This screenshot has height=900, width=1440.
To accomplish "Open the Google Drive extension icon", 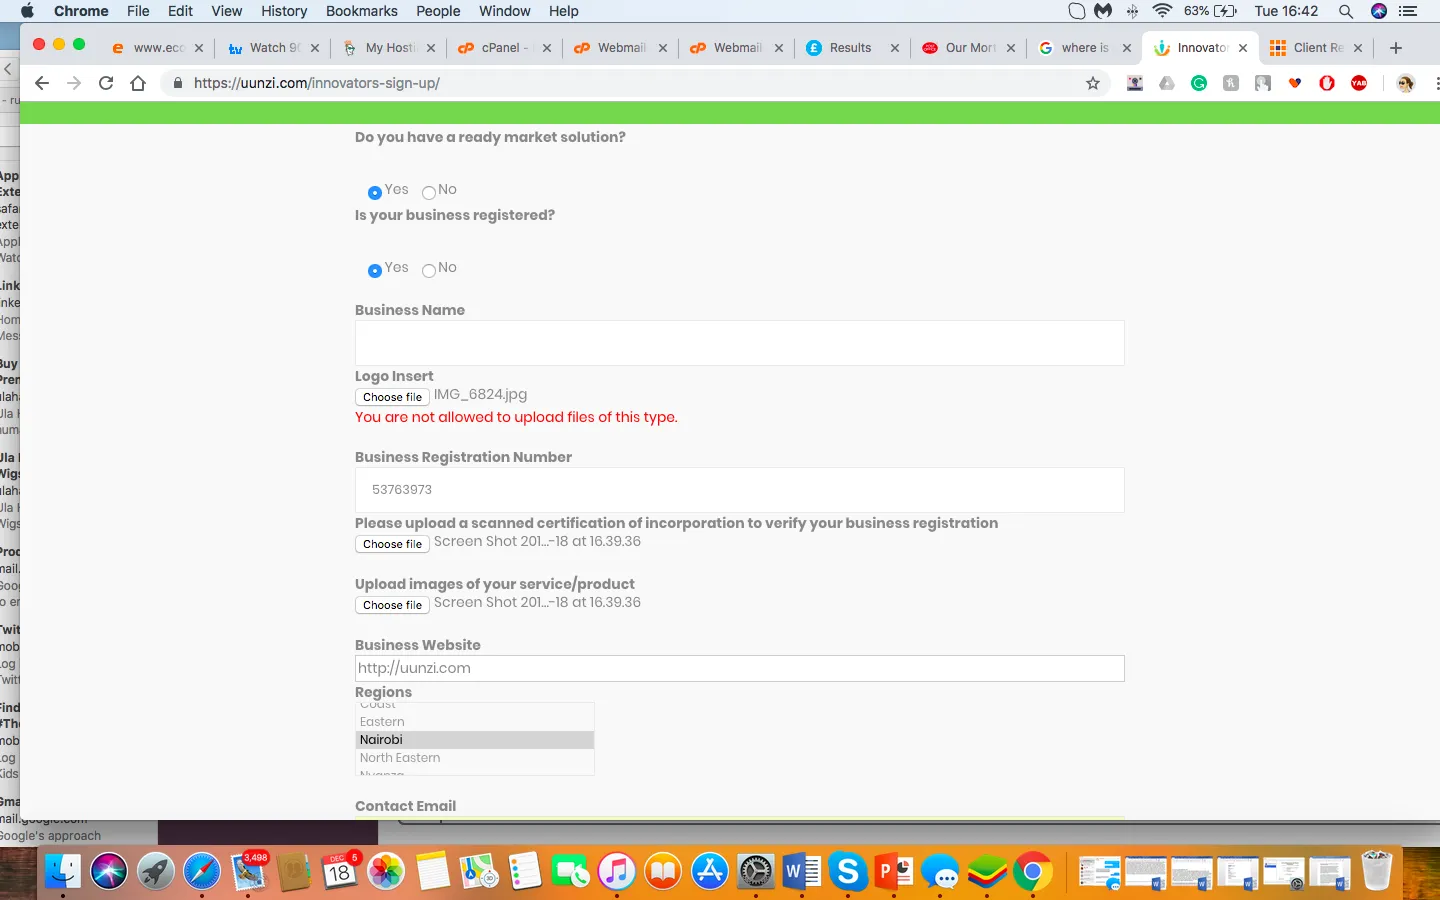I will (x=1166, y=83).
